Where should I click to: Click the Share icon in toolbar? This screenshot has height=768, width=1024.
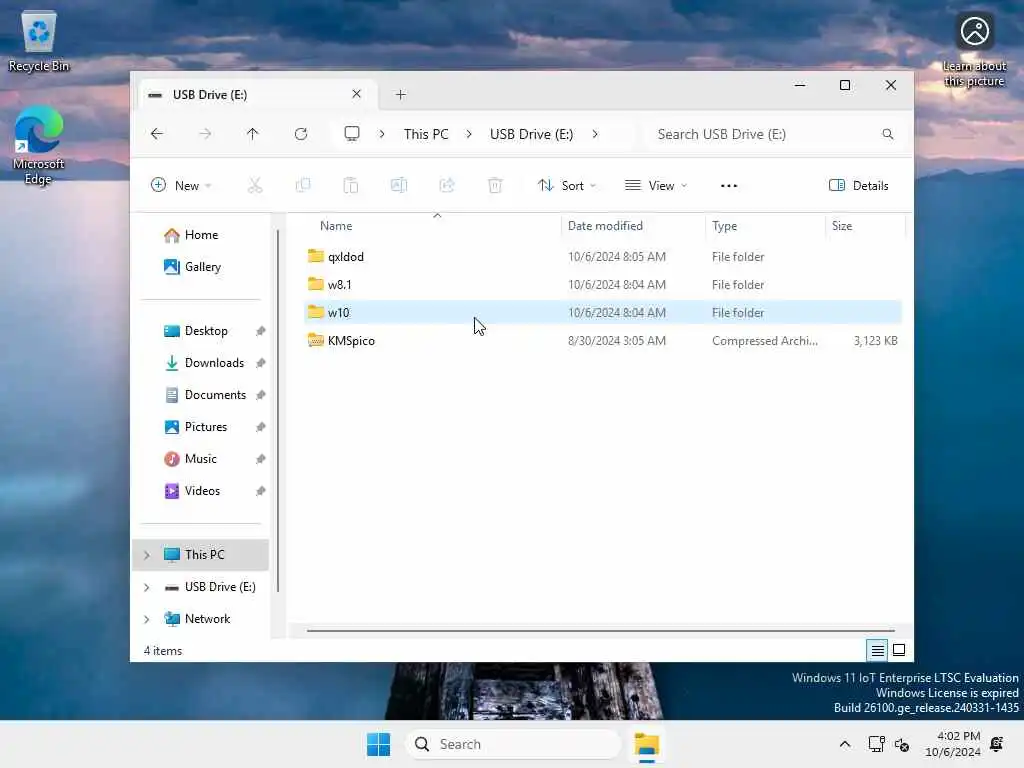(447, 185)
